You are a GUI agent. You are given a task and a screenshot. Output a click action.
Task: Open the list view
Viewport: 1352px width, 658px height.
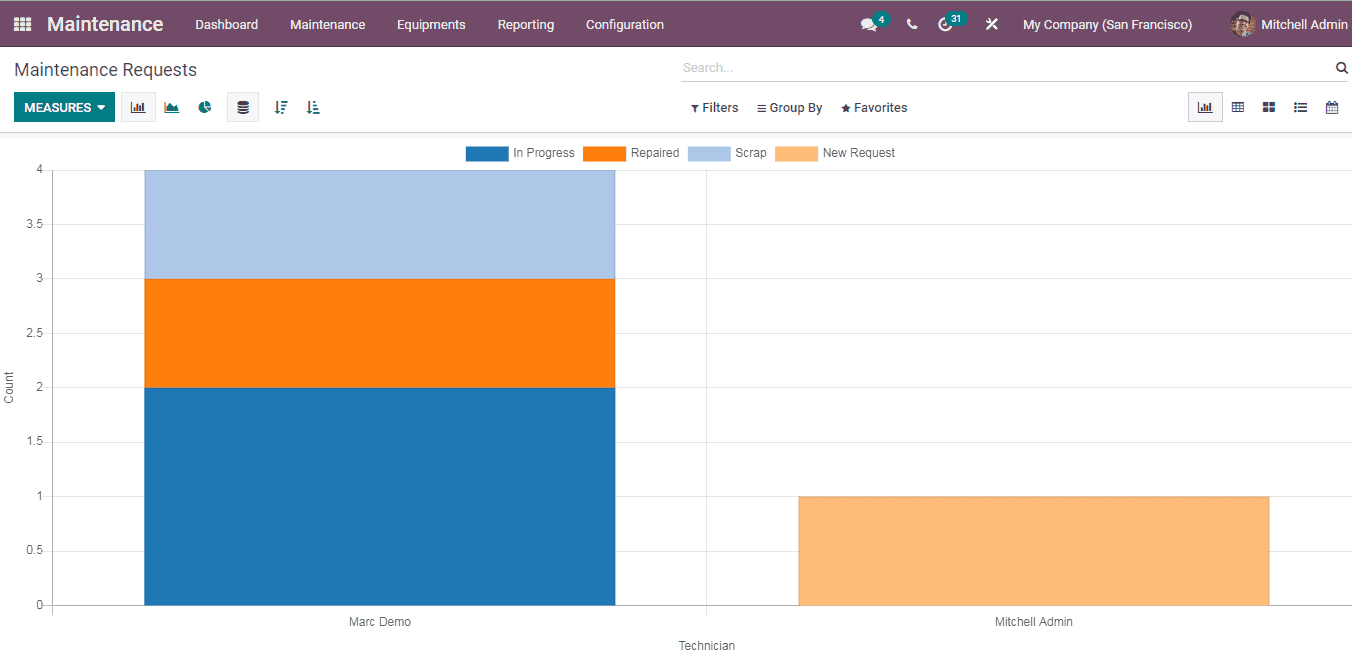tap(1300, 107)
